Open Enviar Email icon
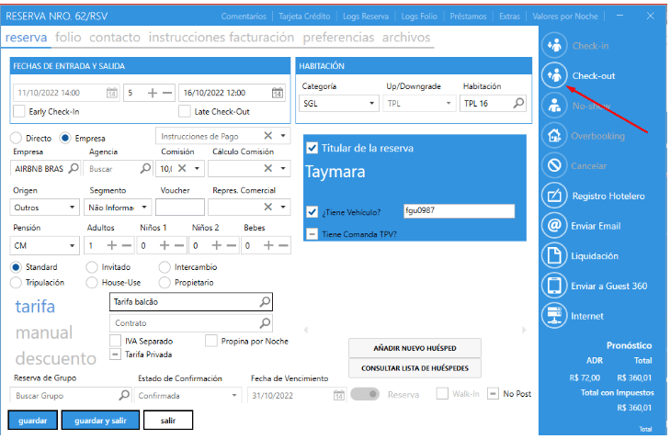The width and height of the screenshot is (670, 439). 553,226
